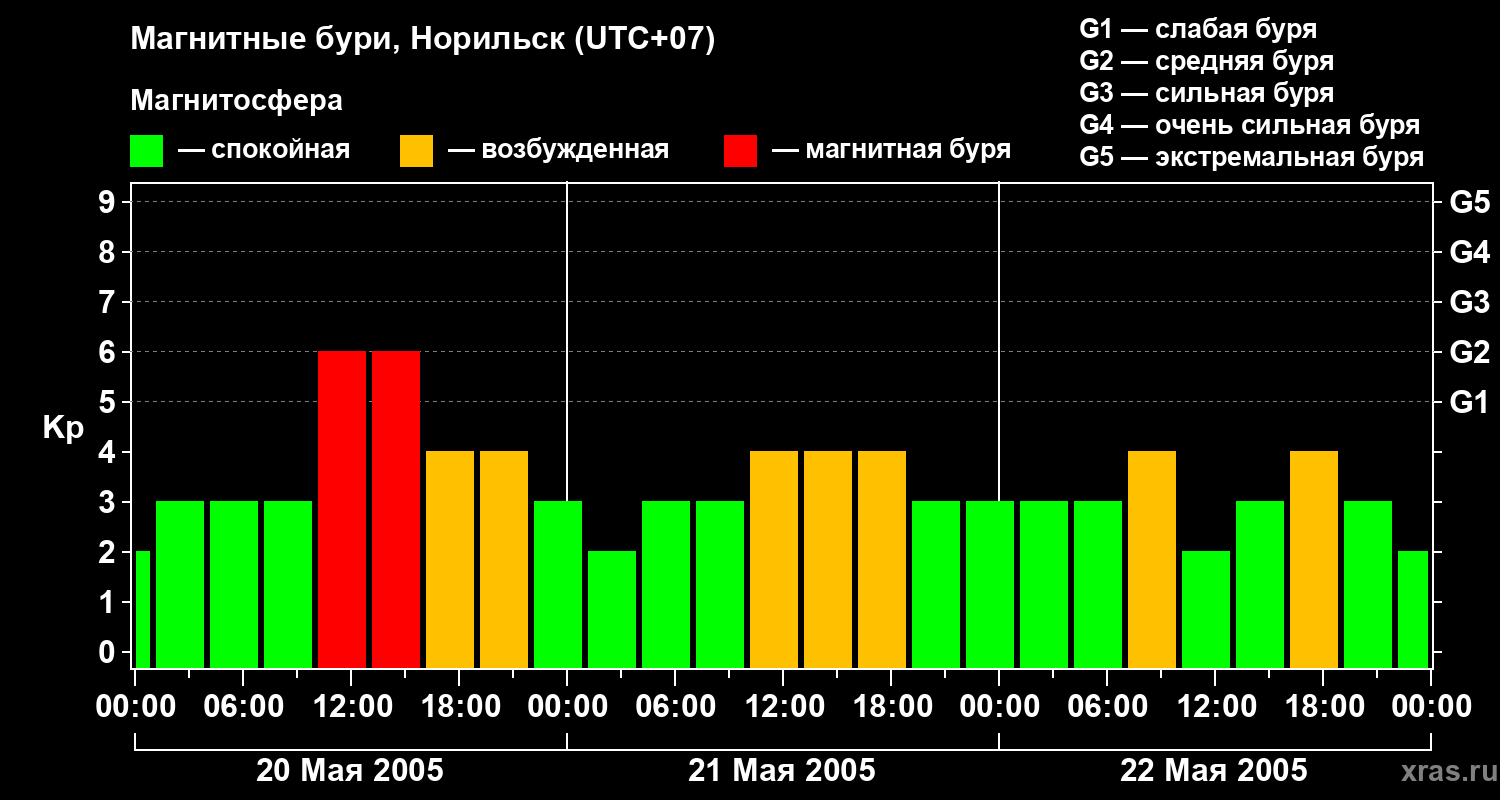Click the green bar covering 06:00 on 21 Мая
This screenshot has width=1500, height=800.
666,585
